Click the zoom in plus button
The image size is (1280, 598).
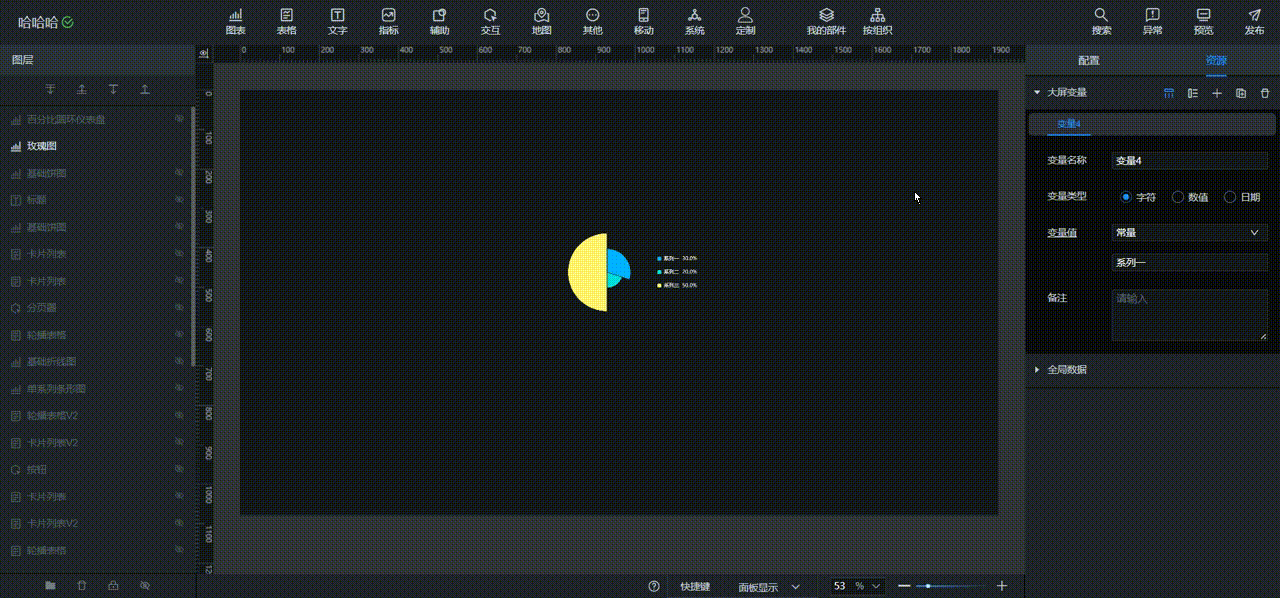[x=1002, y=586]
